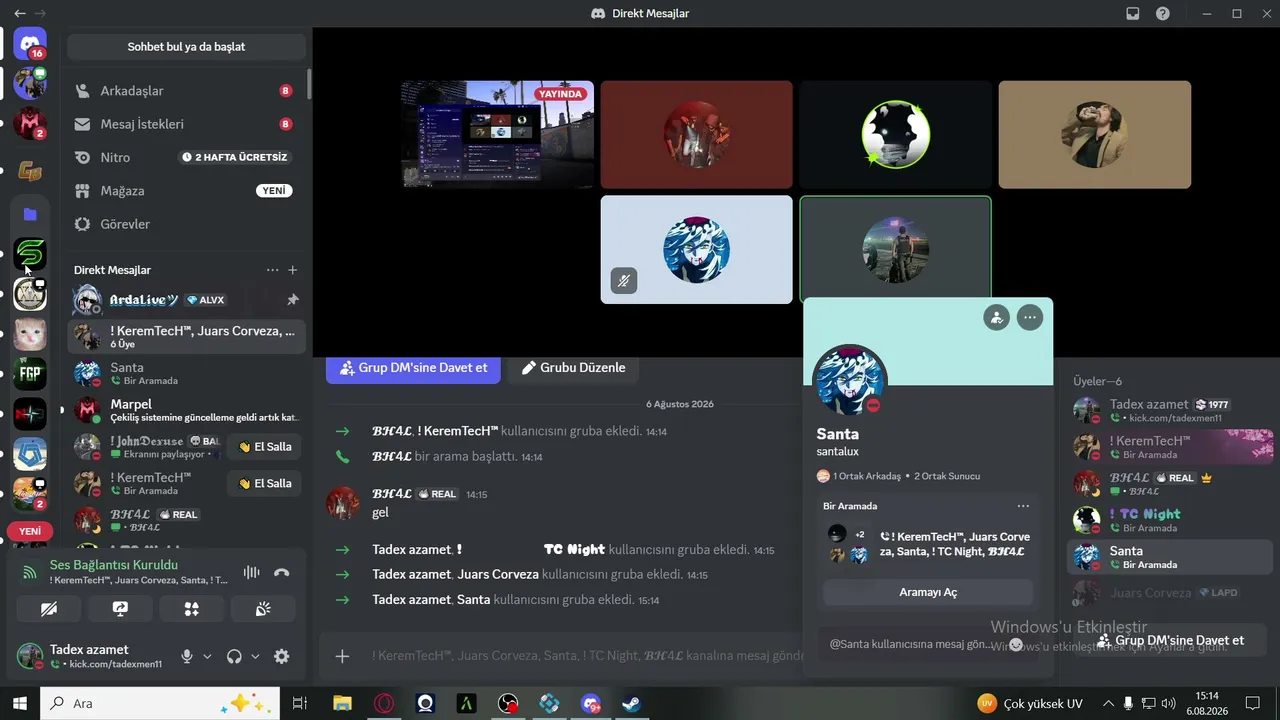Open the soundboard button in voice panel

pos(263,608)
